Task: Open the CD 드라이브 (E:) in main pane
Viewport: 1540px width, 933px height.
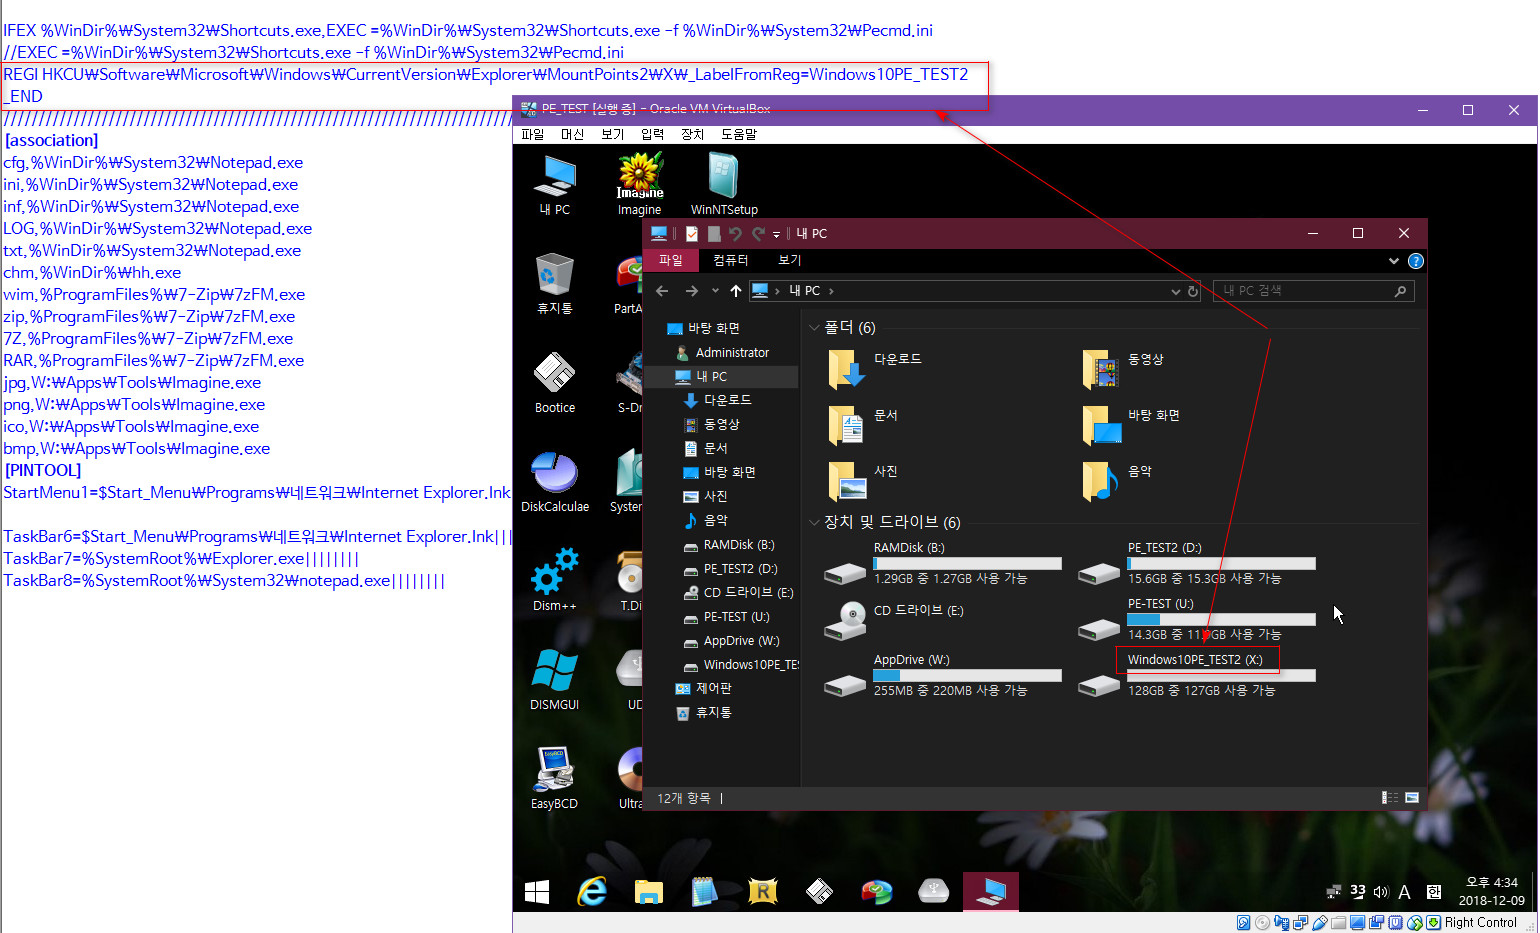Action: (x=894, y=620)
